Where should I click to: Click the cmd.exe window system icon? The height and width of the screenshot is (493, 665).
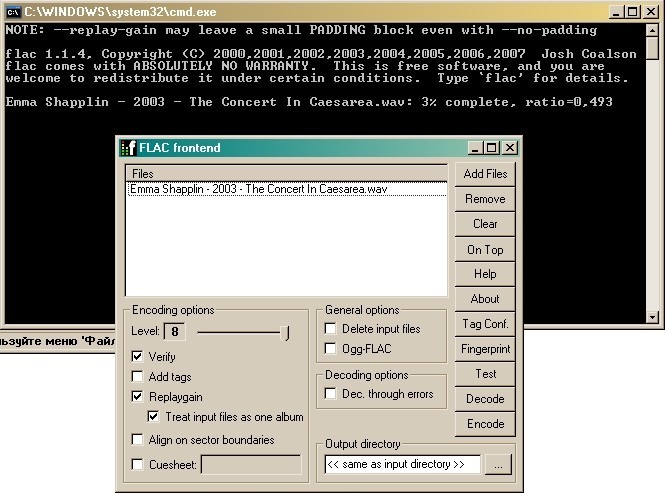pyautogui.click(x=13, y=11)
